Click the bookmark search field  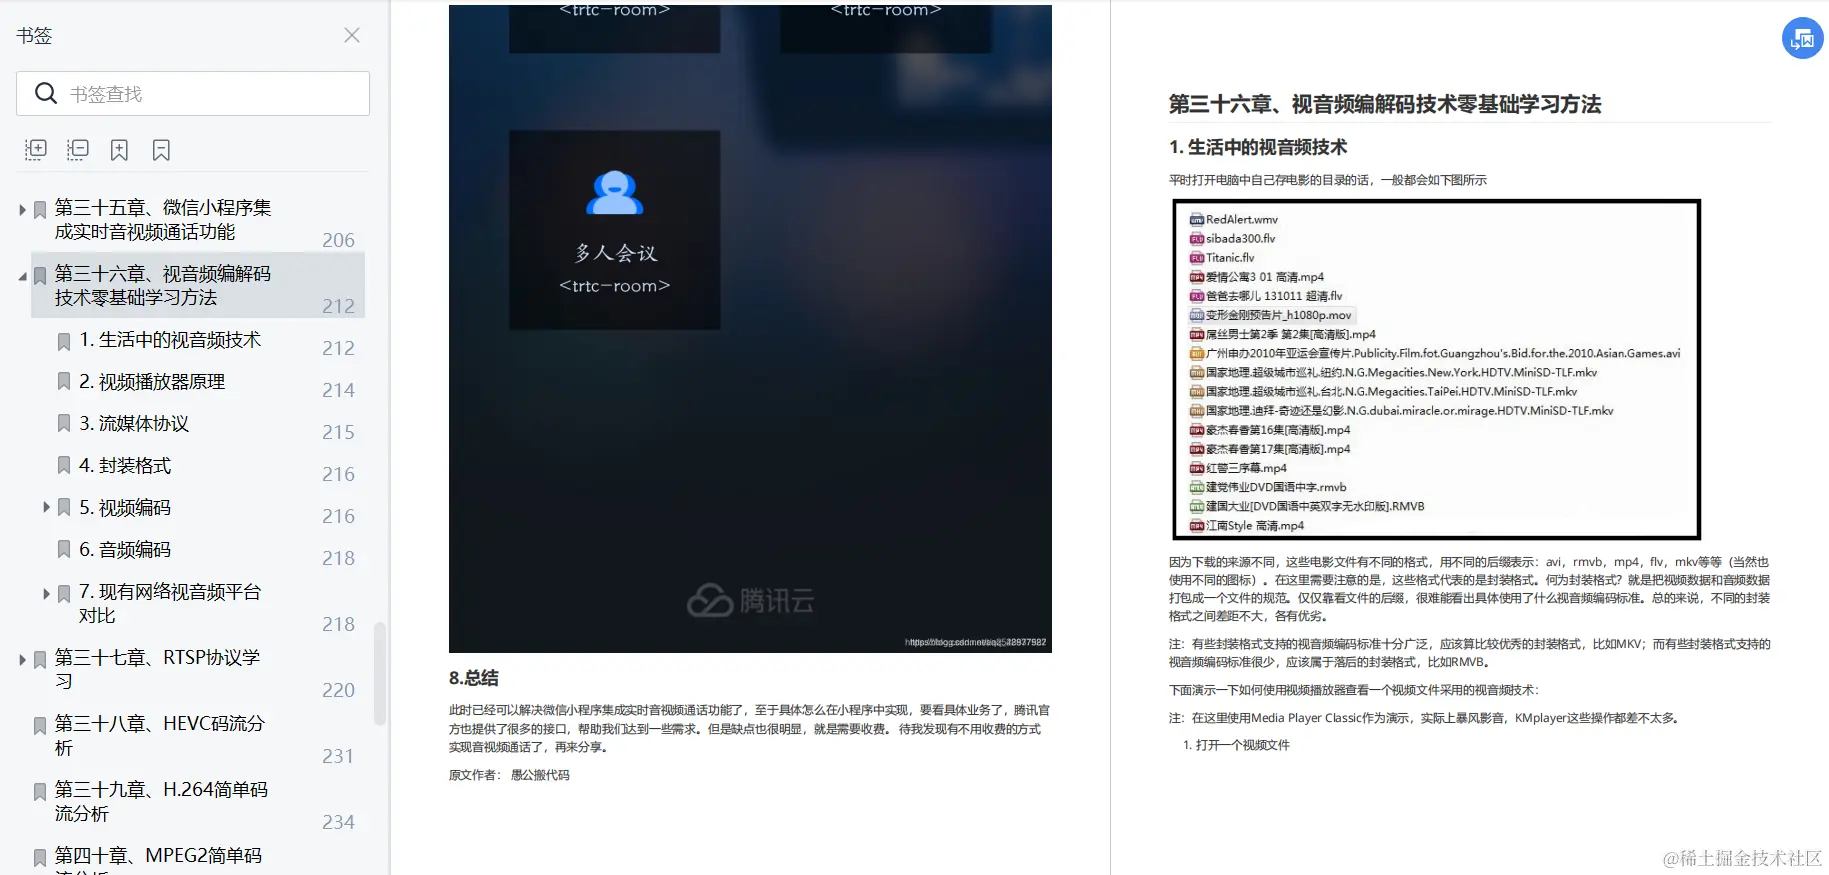193,93
